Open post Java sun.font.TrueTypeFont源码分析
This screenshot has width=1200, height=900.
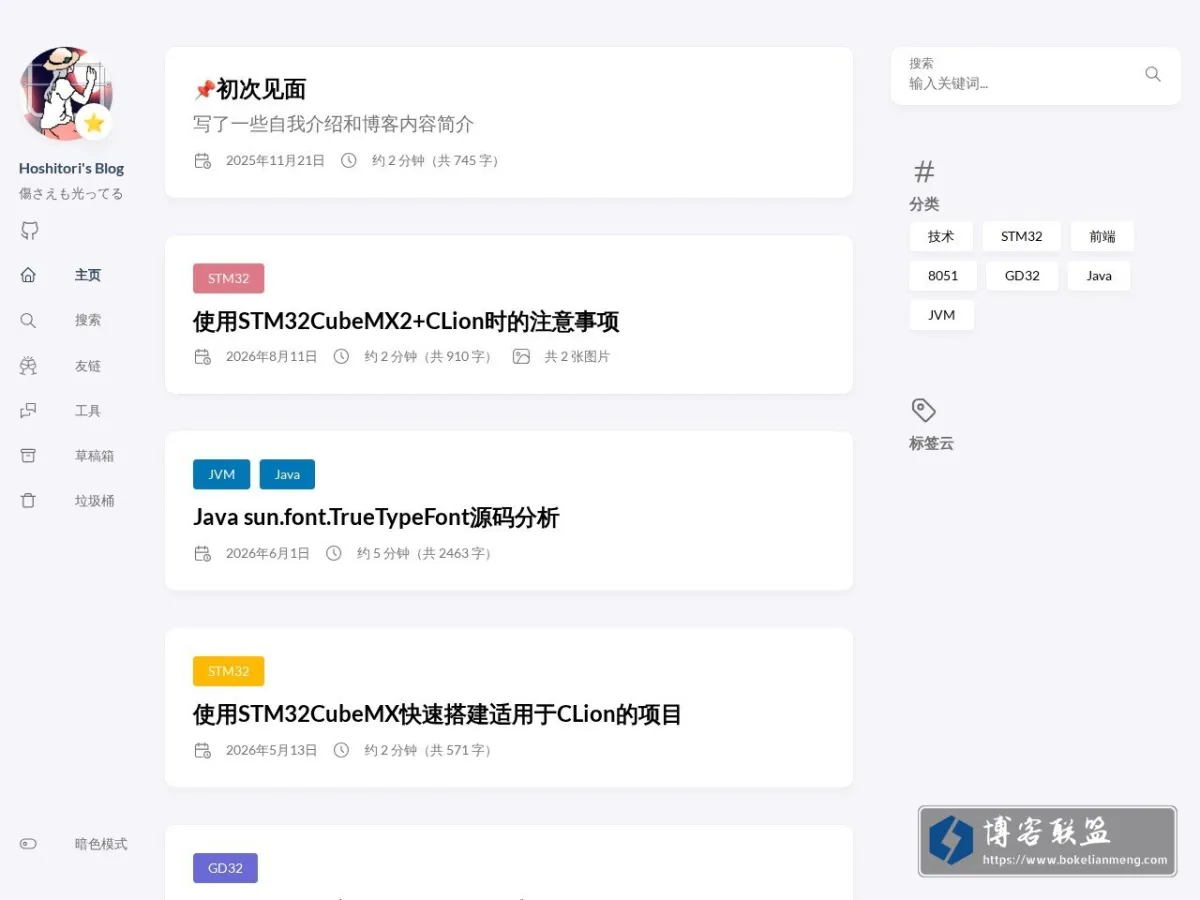point(376,518)
